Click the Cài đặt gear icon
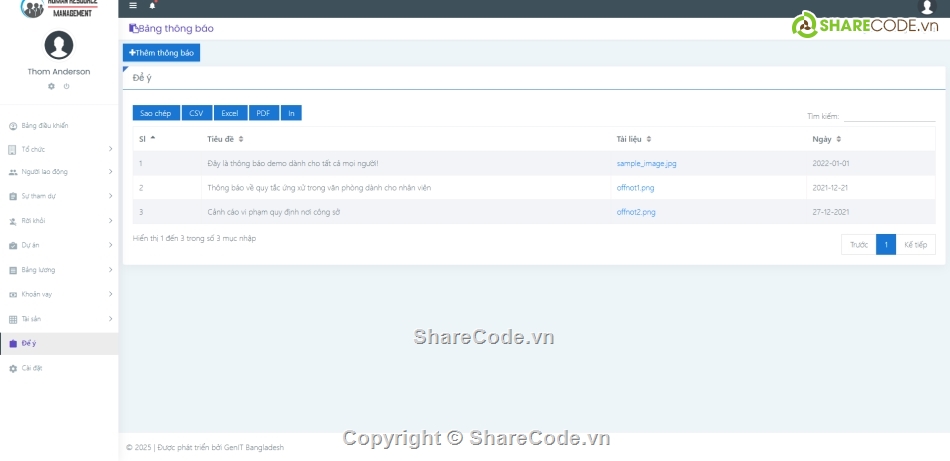This screenshot has height=461, width=950. tap(13, 368)
